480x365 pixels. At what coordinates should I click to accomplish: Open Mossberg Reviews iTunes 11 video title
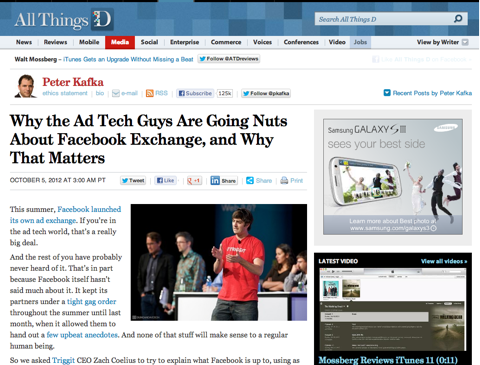[x=388, y=360]
